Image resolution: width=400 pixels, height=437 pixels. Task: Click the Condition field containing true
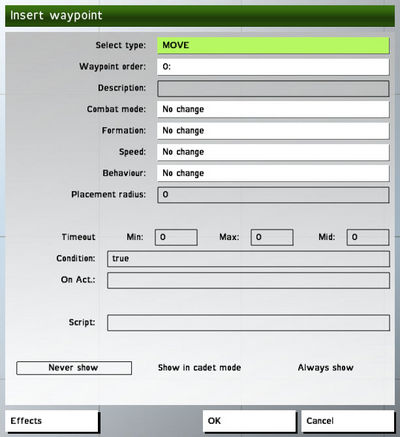coord(248,259)
